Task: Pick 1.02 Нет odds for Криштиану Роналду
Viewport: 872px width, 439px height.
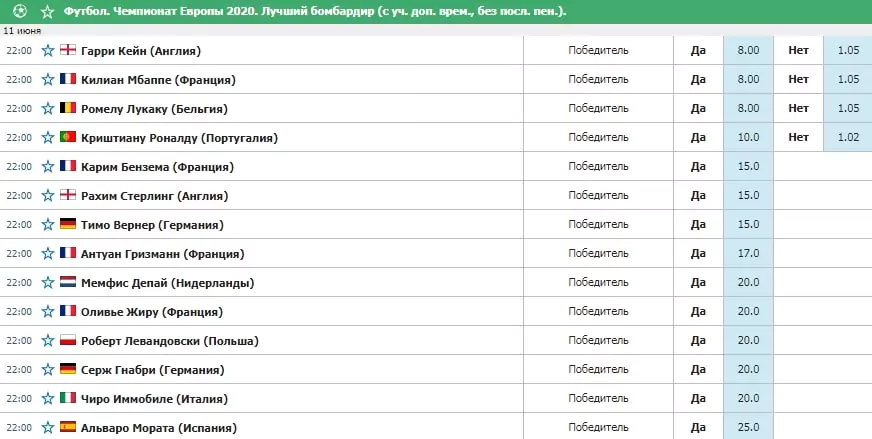Action: (848, 137)
